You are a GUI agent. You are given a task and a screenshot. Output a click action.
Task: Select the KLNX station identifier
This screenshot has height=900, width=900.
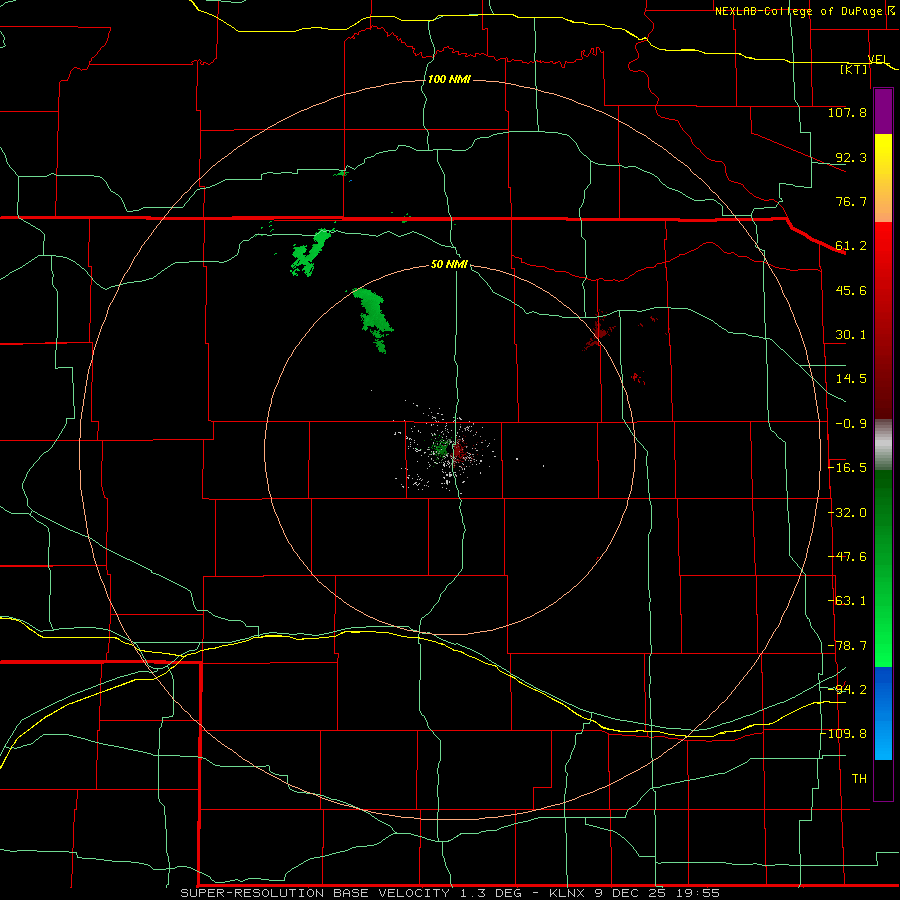click(x=569, y=893)
